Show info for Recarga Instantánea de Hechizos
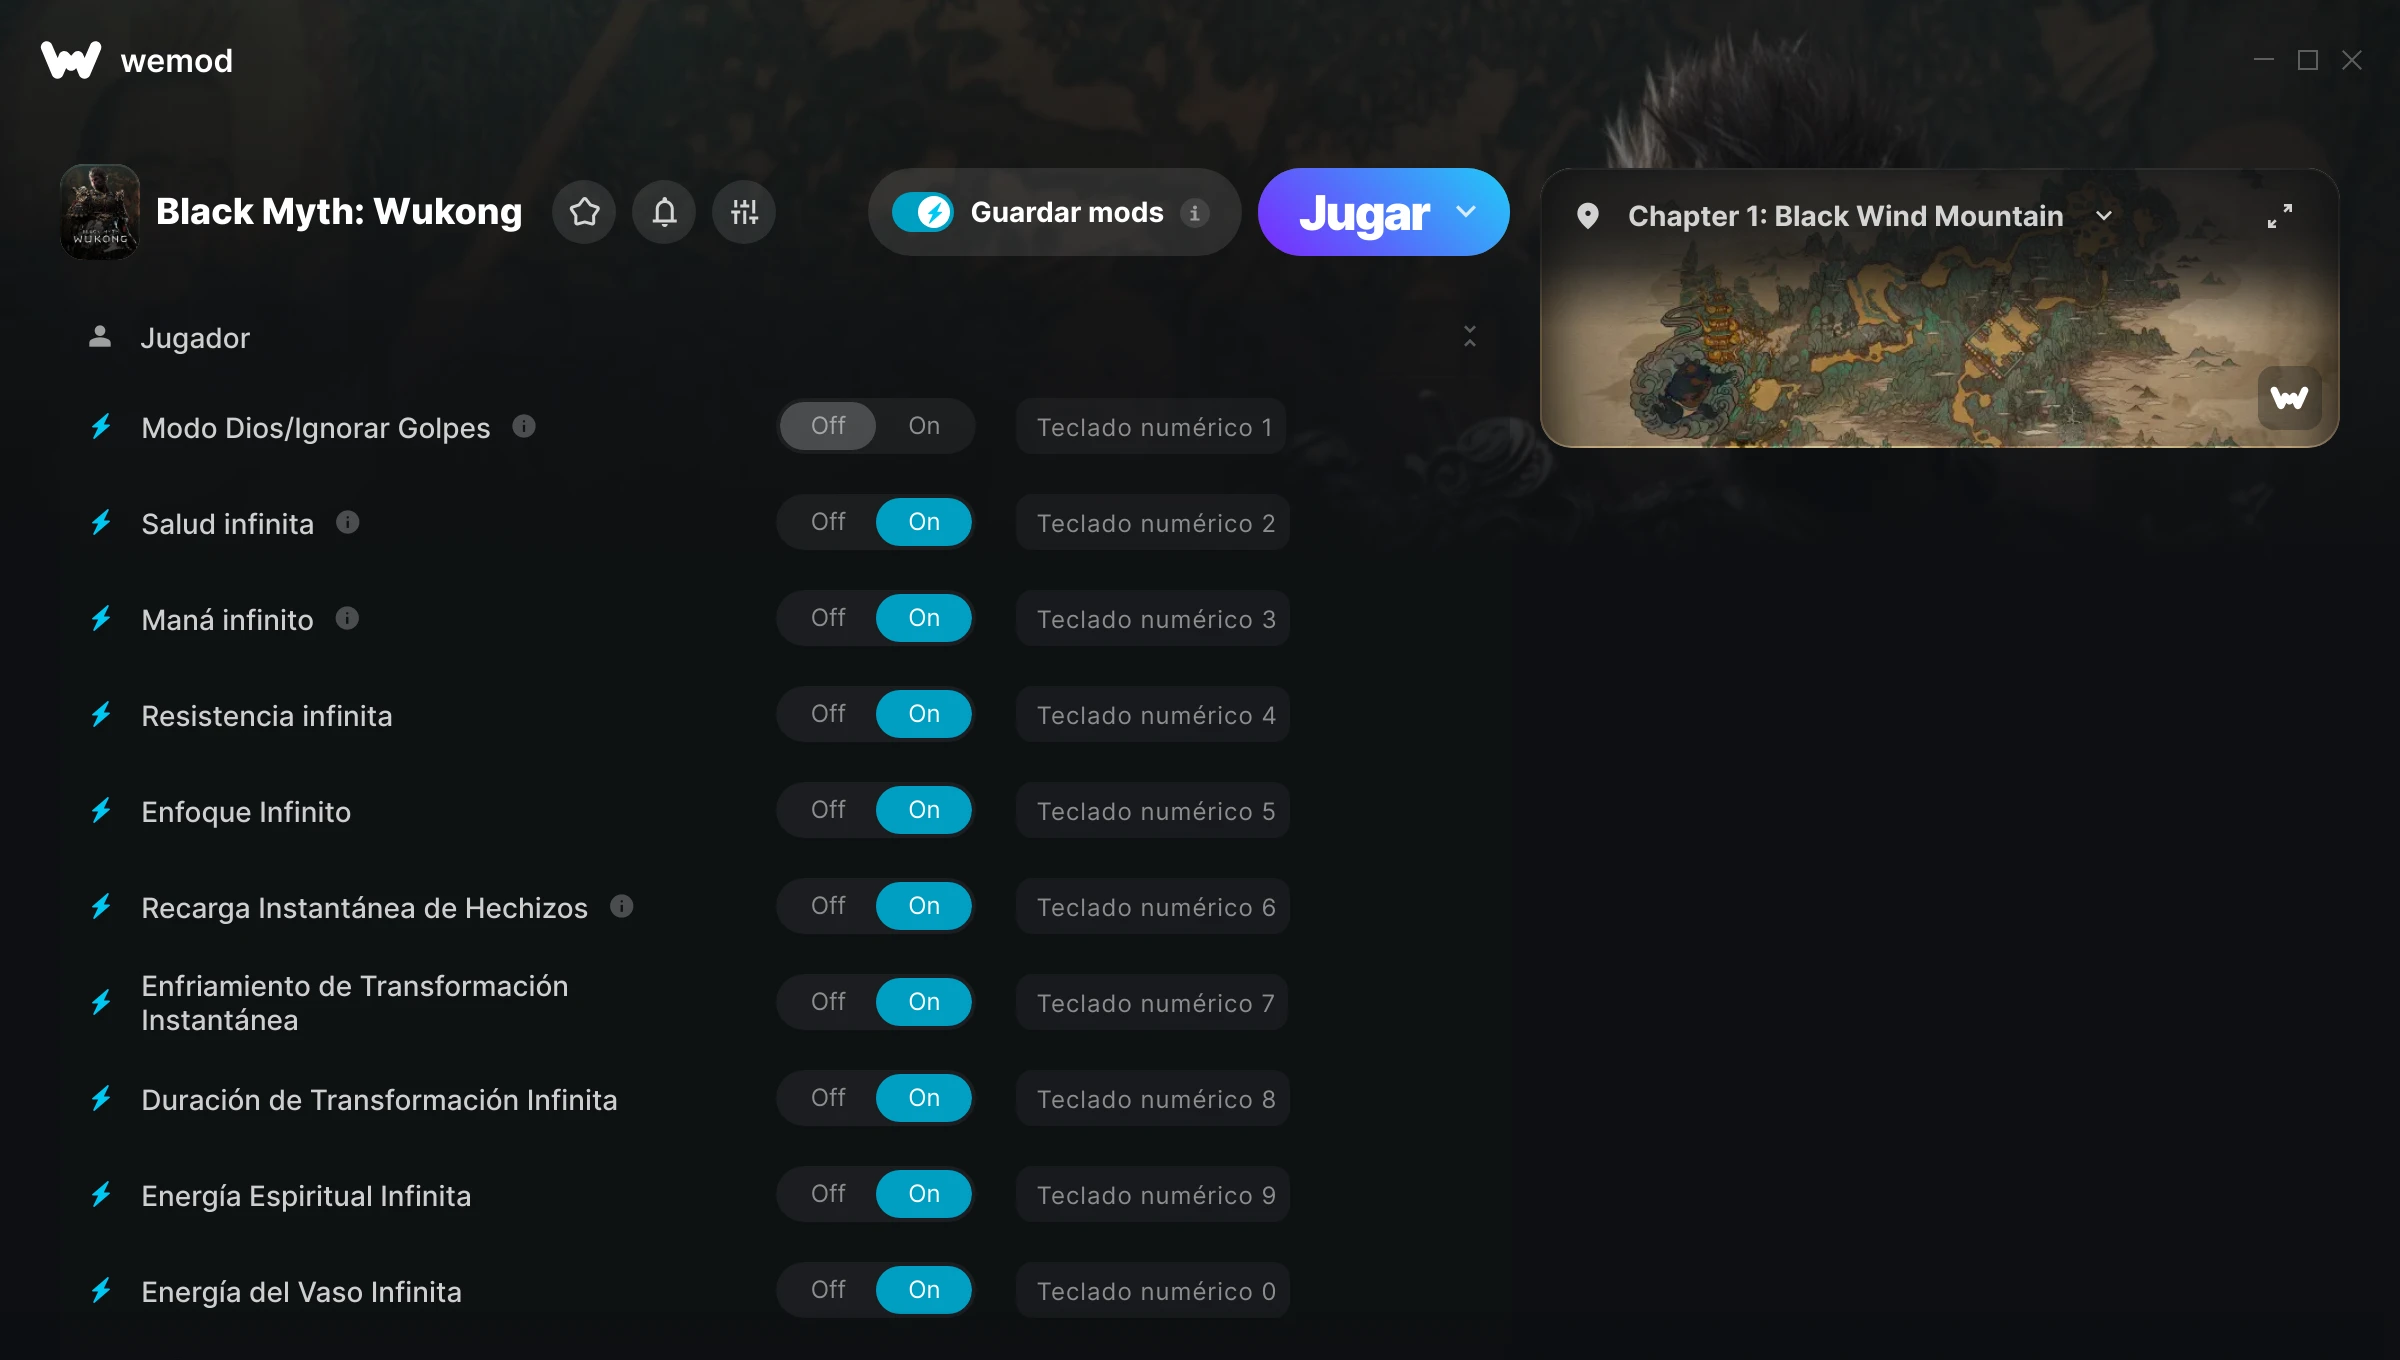Image resolution: width=2400 pixels, height=1360 pixels. point(622,906)
